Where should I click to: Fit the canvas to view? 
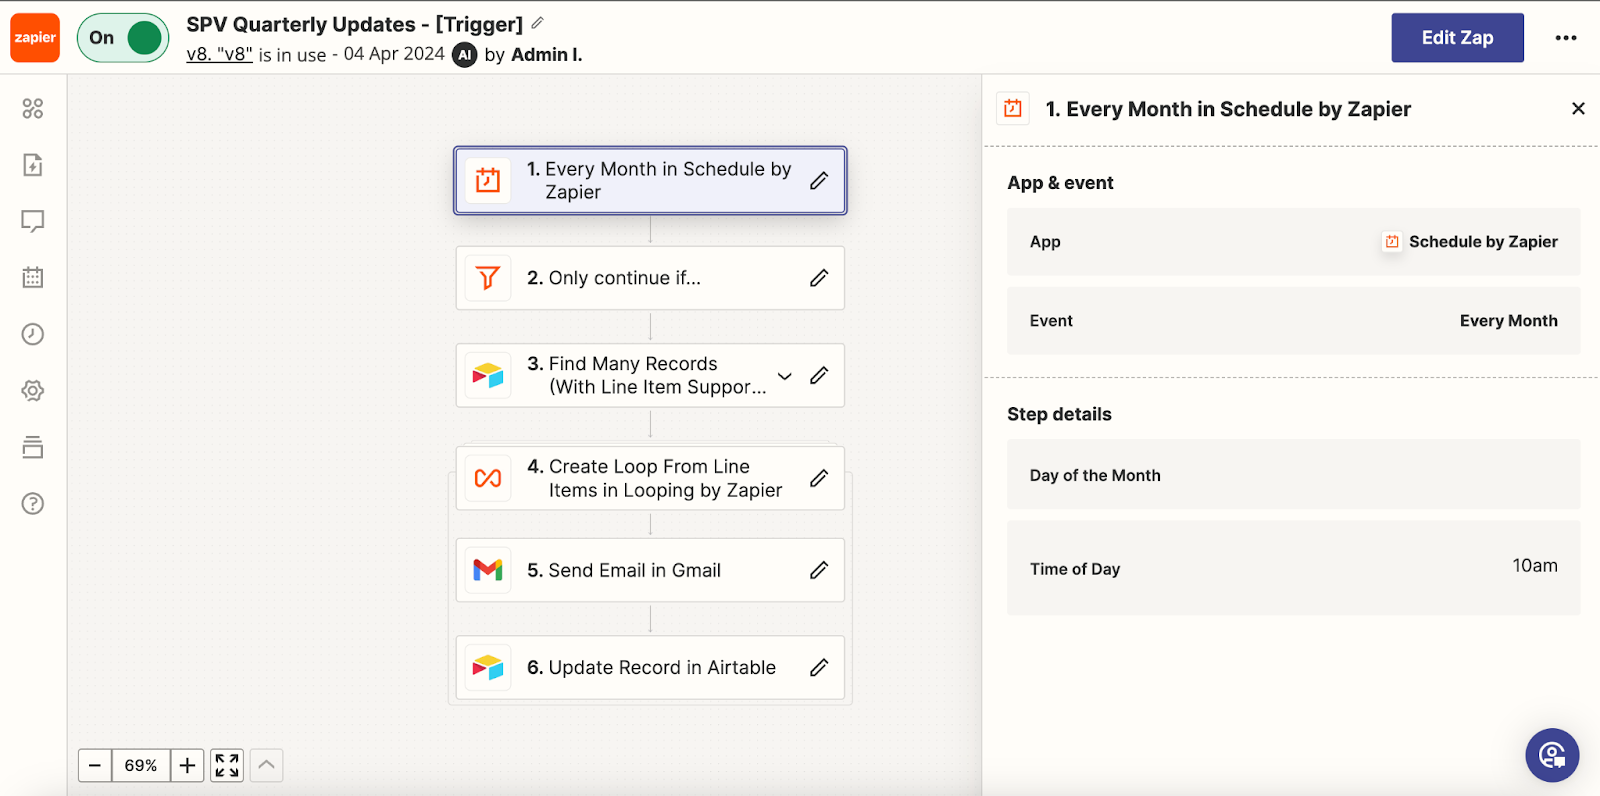(227, 766)
